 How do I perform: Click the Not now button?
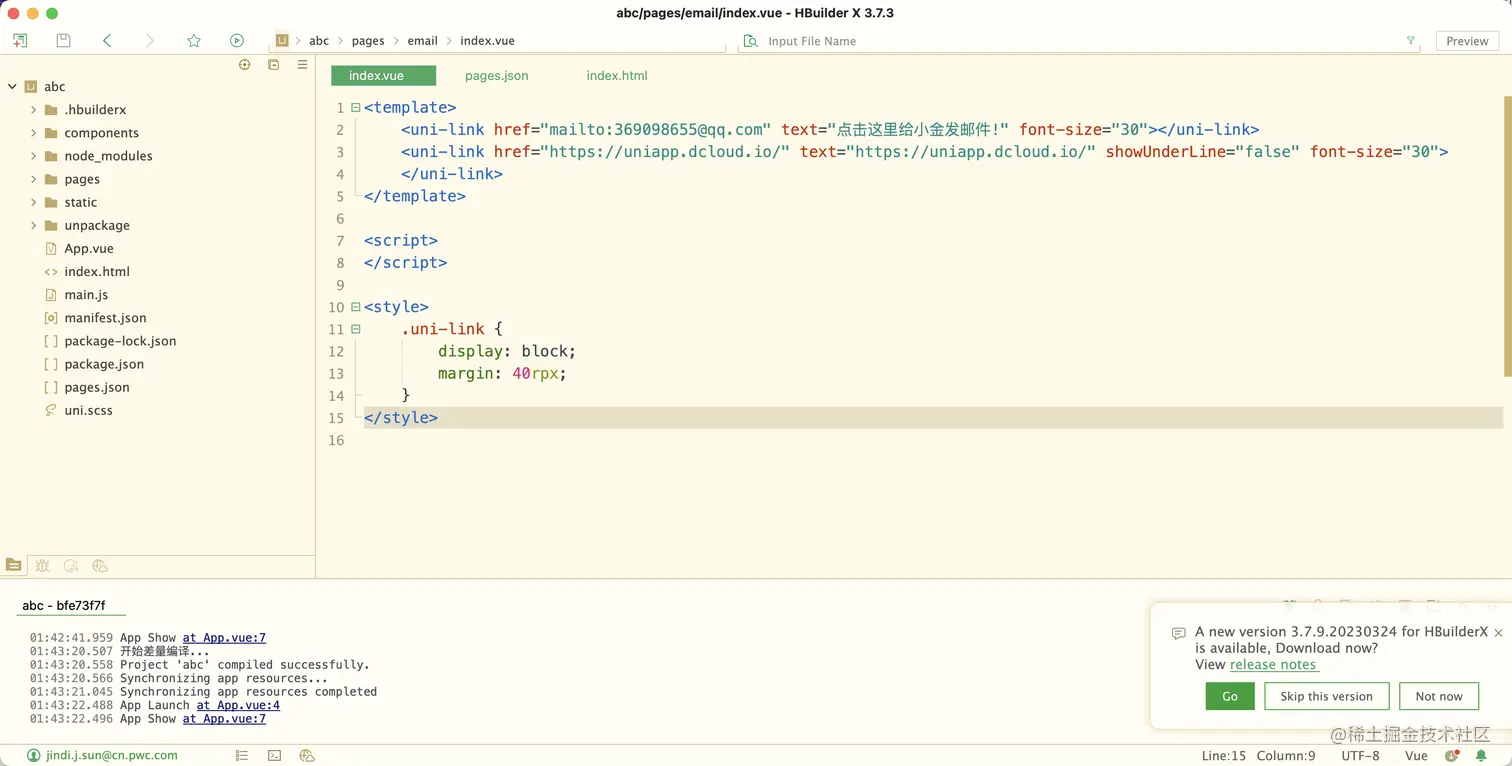click(x=1439, y=696)
